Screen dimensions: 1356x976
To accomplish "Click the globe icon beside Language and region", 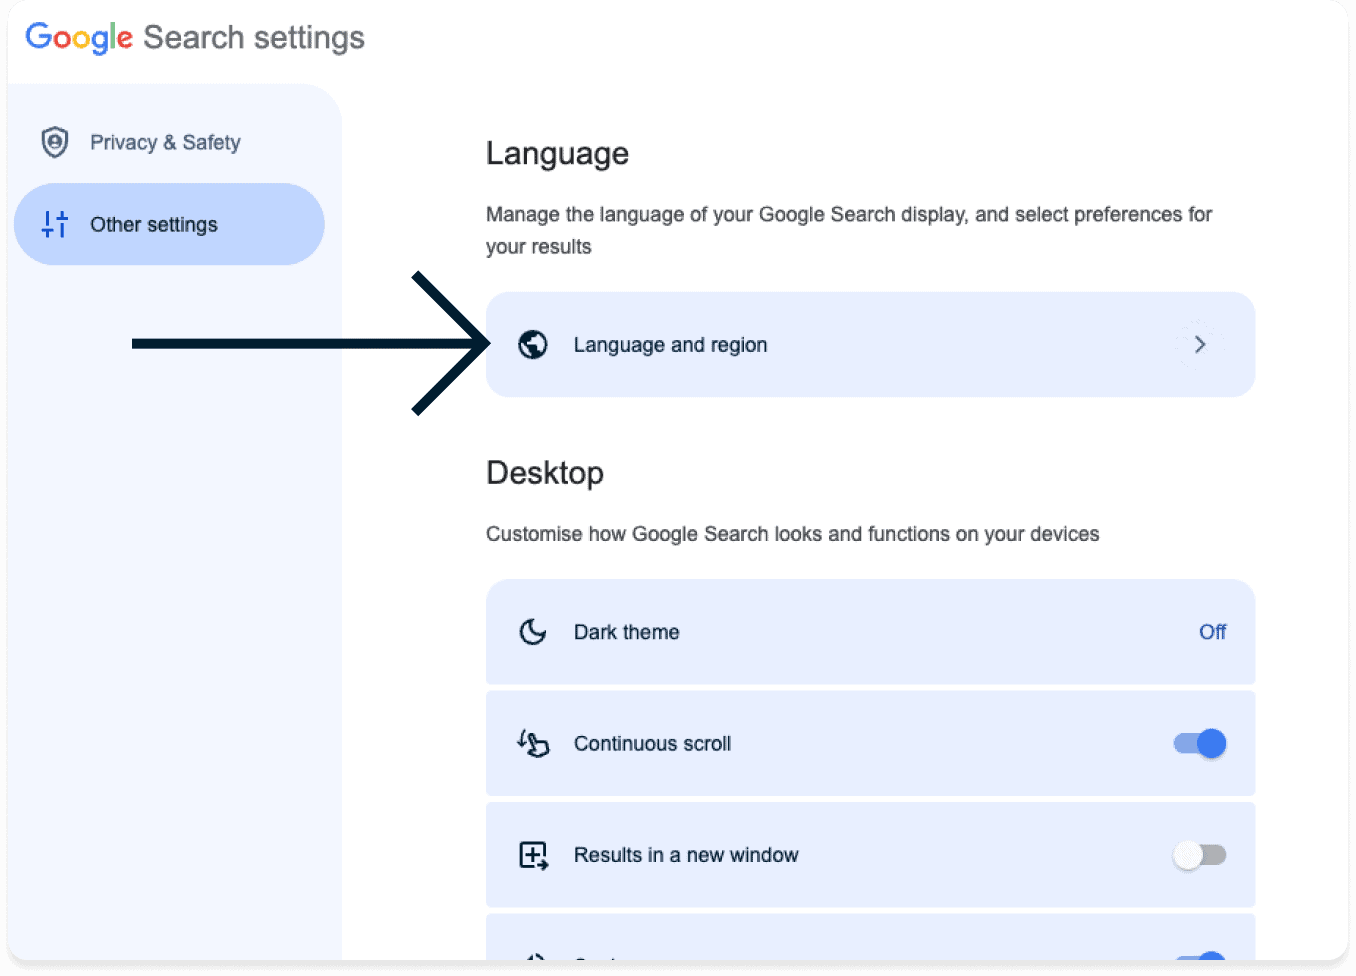I will coord(533,345).
